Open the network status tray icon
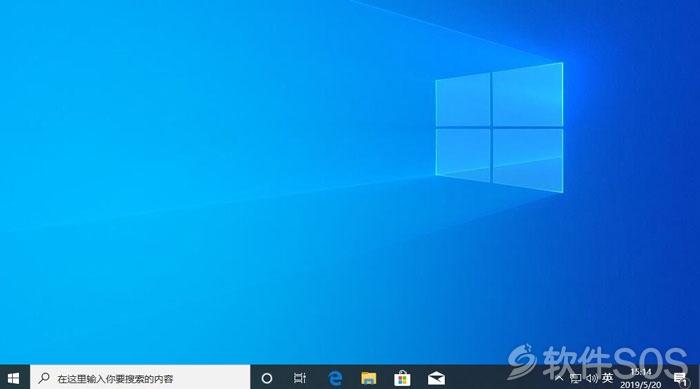This screenshot has width=700, height=389. click(575, 379)
